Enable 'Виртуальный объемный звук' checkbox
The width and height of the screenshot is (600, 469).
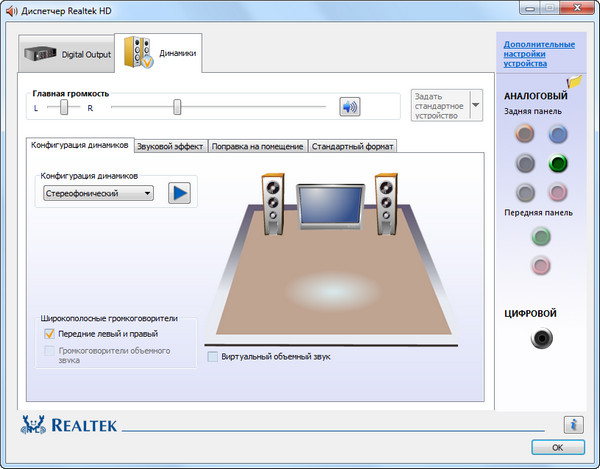[x=212, y=356]
